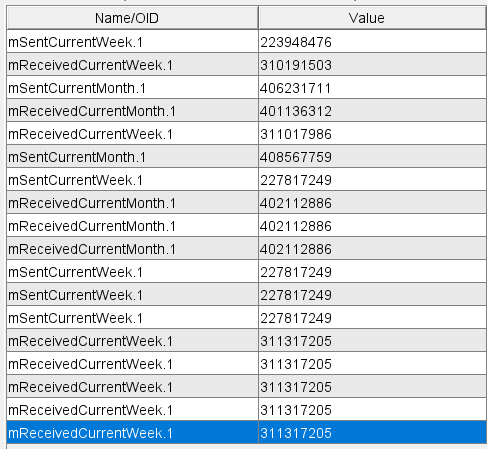Select the value cell 310191503
This screenshot has width=487, height=449.
(x=372, y=65)
